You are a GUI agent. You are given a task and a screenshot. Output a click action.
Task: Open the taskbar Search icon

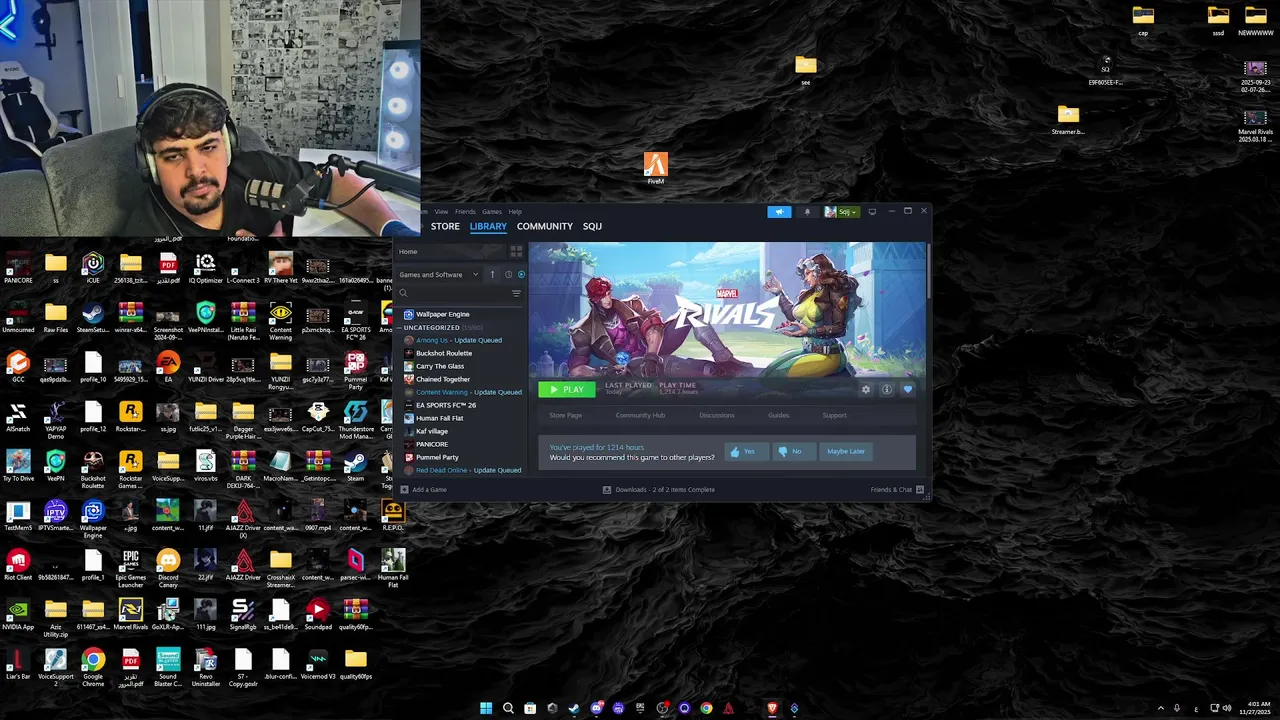pyautogui.click(x=508, y=708)
